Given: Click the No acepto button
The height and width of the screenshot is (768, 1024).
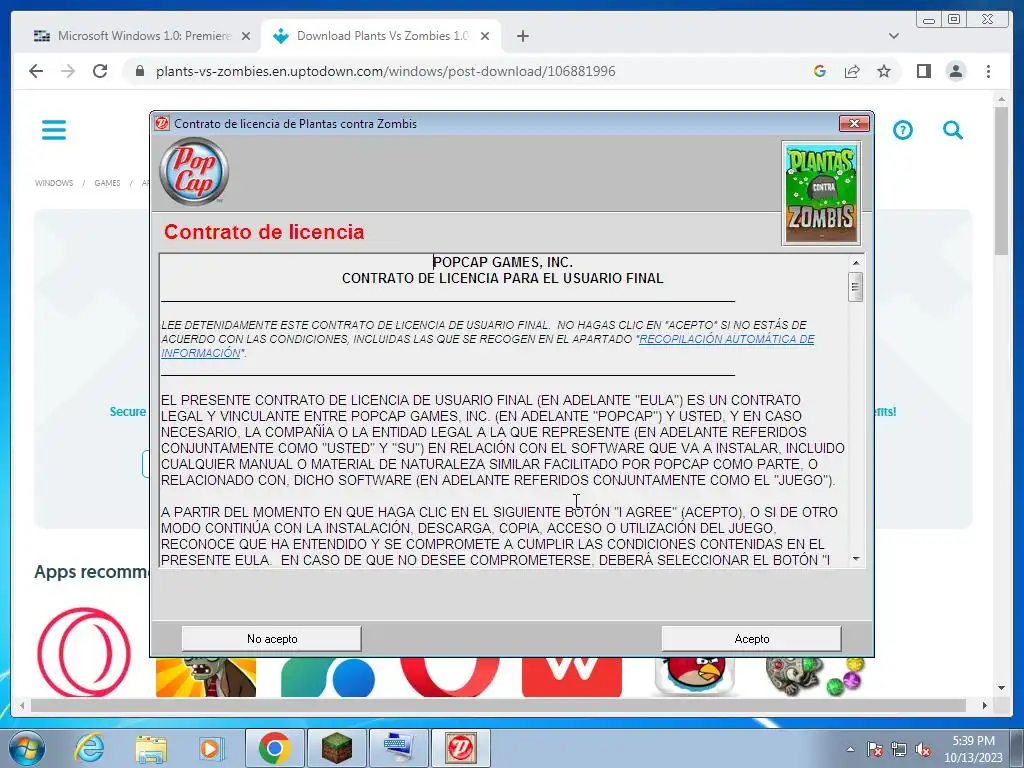Looking at the screenshot, I should (272, 639).
